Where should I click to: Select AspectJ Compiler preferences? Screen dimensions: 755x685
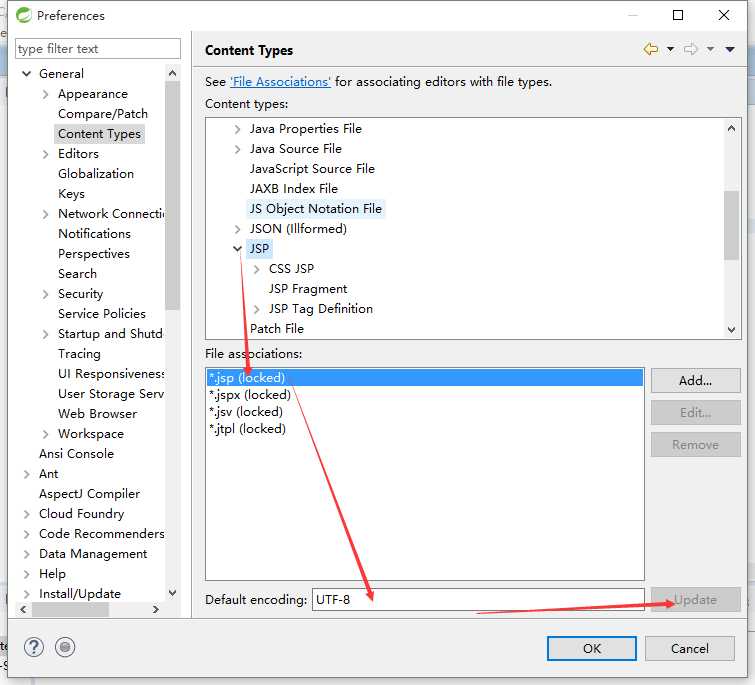[x=89, y=494]
